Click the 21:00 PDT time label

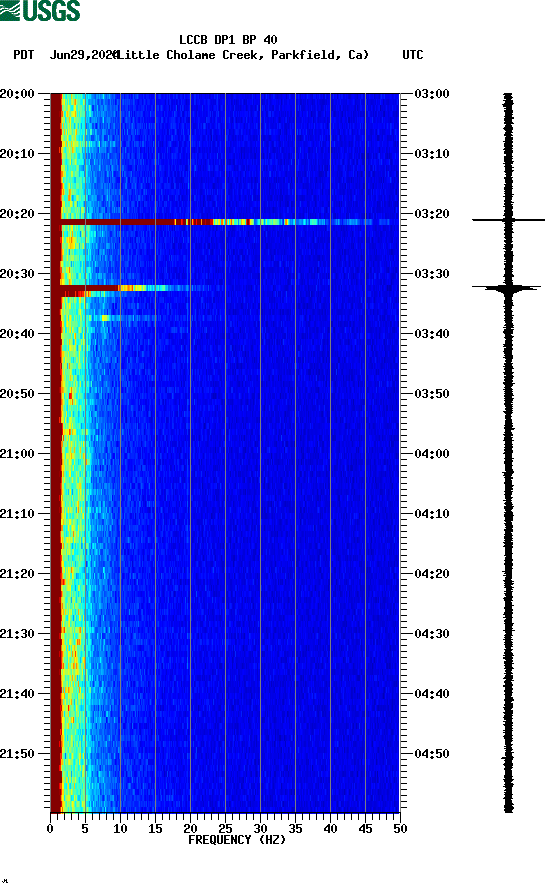click(17, 454)
